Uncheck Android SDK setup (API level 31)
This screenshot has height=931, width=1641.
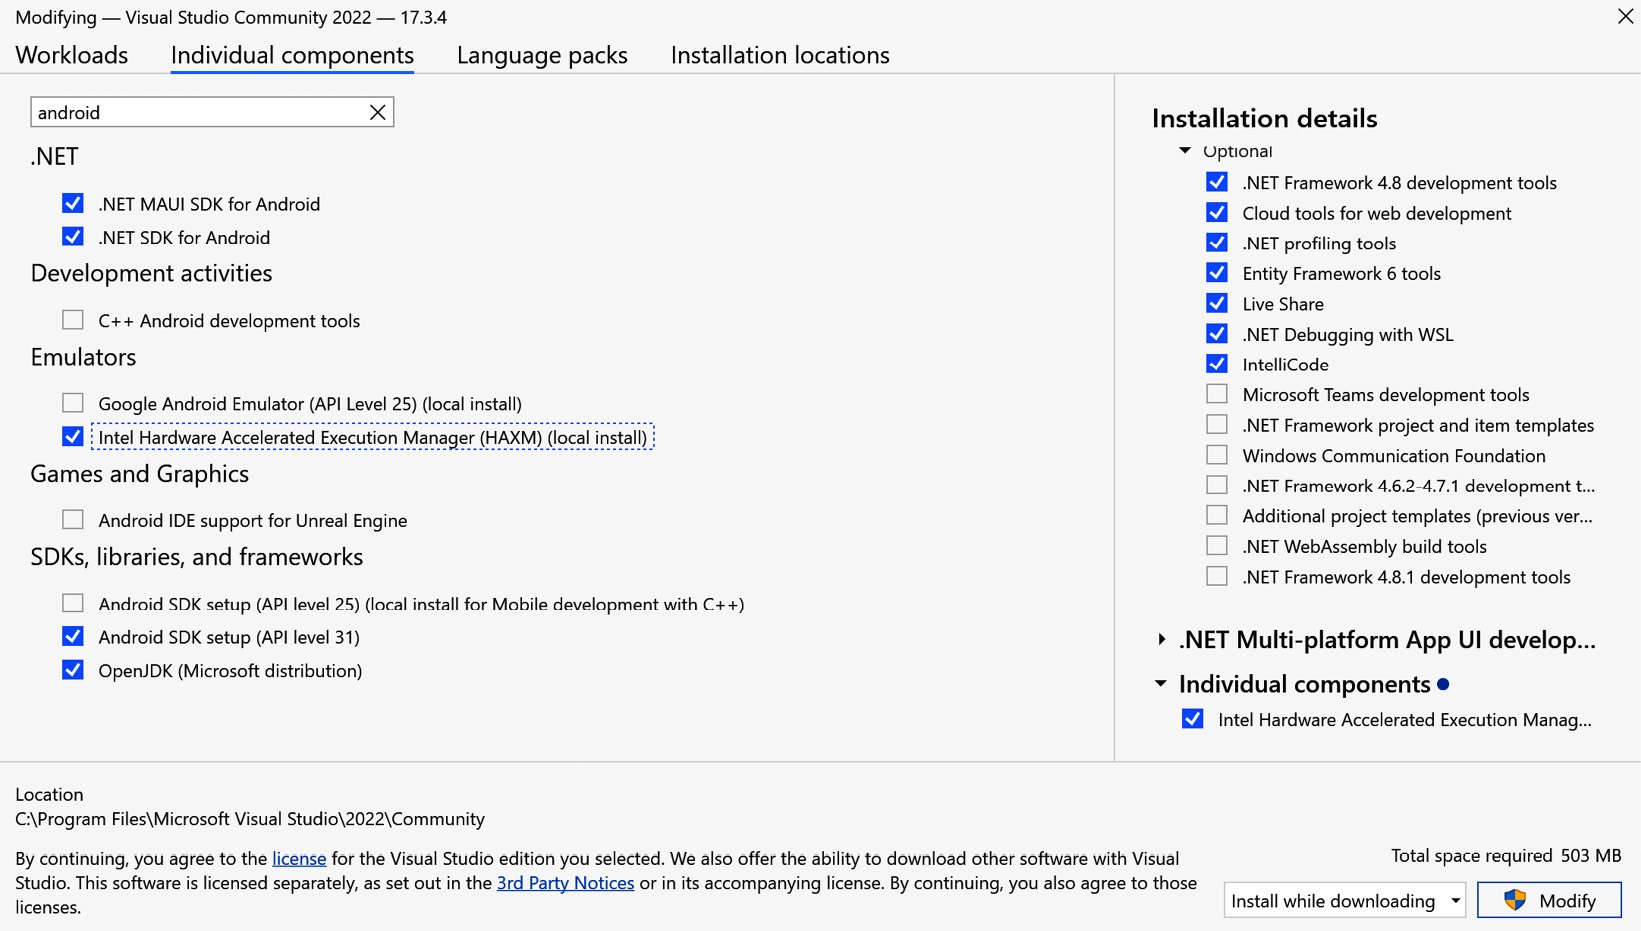click(x=73, y=636)
